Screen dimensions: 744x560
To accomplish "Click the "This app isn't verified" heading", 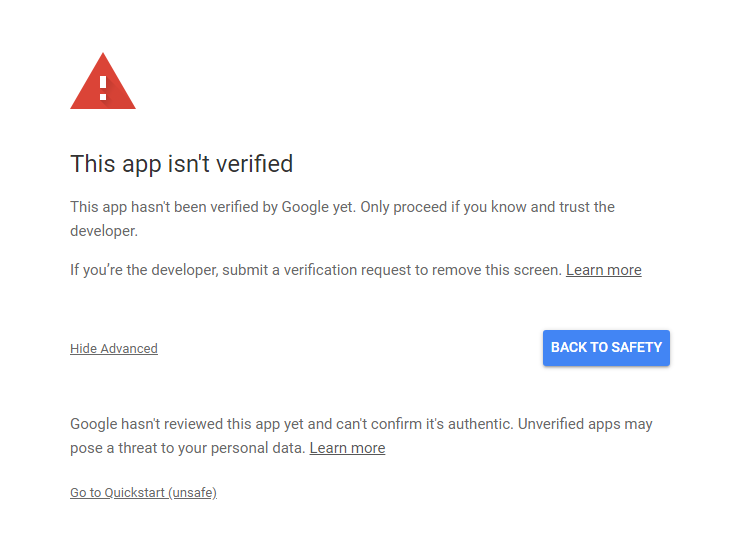I will 181,164.
